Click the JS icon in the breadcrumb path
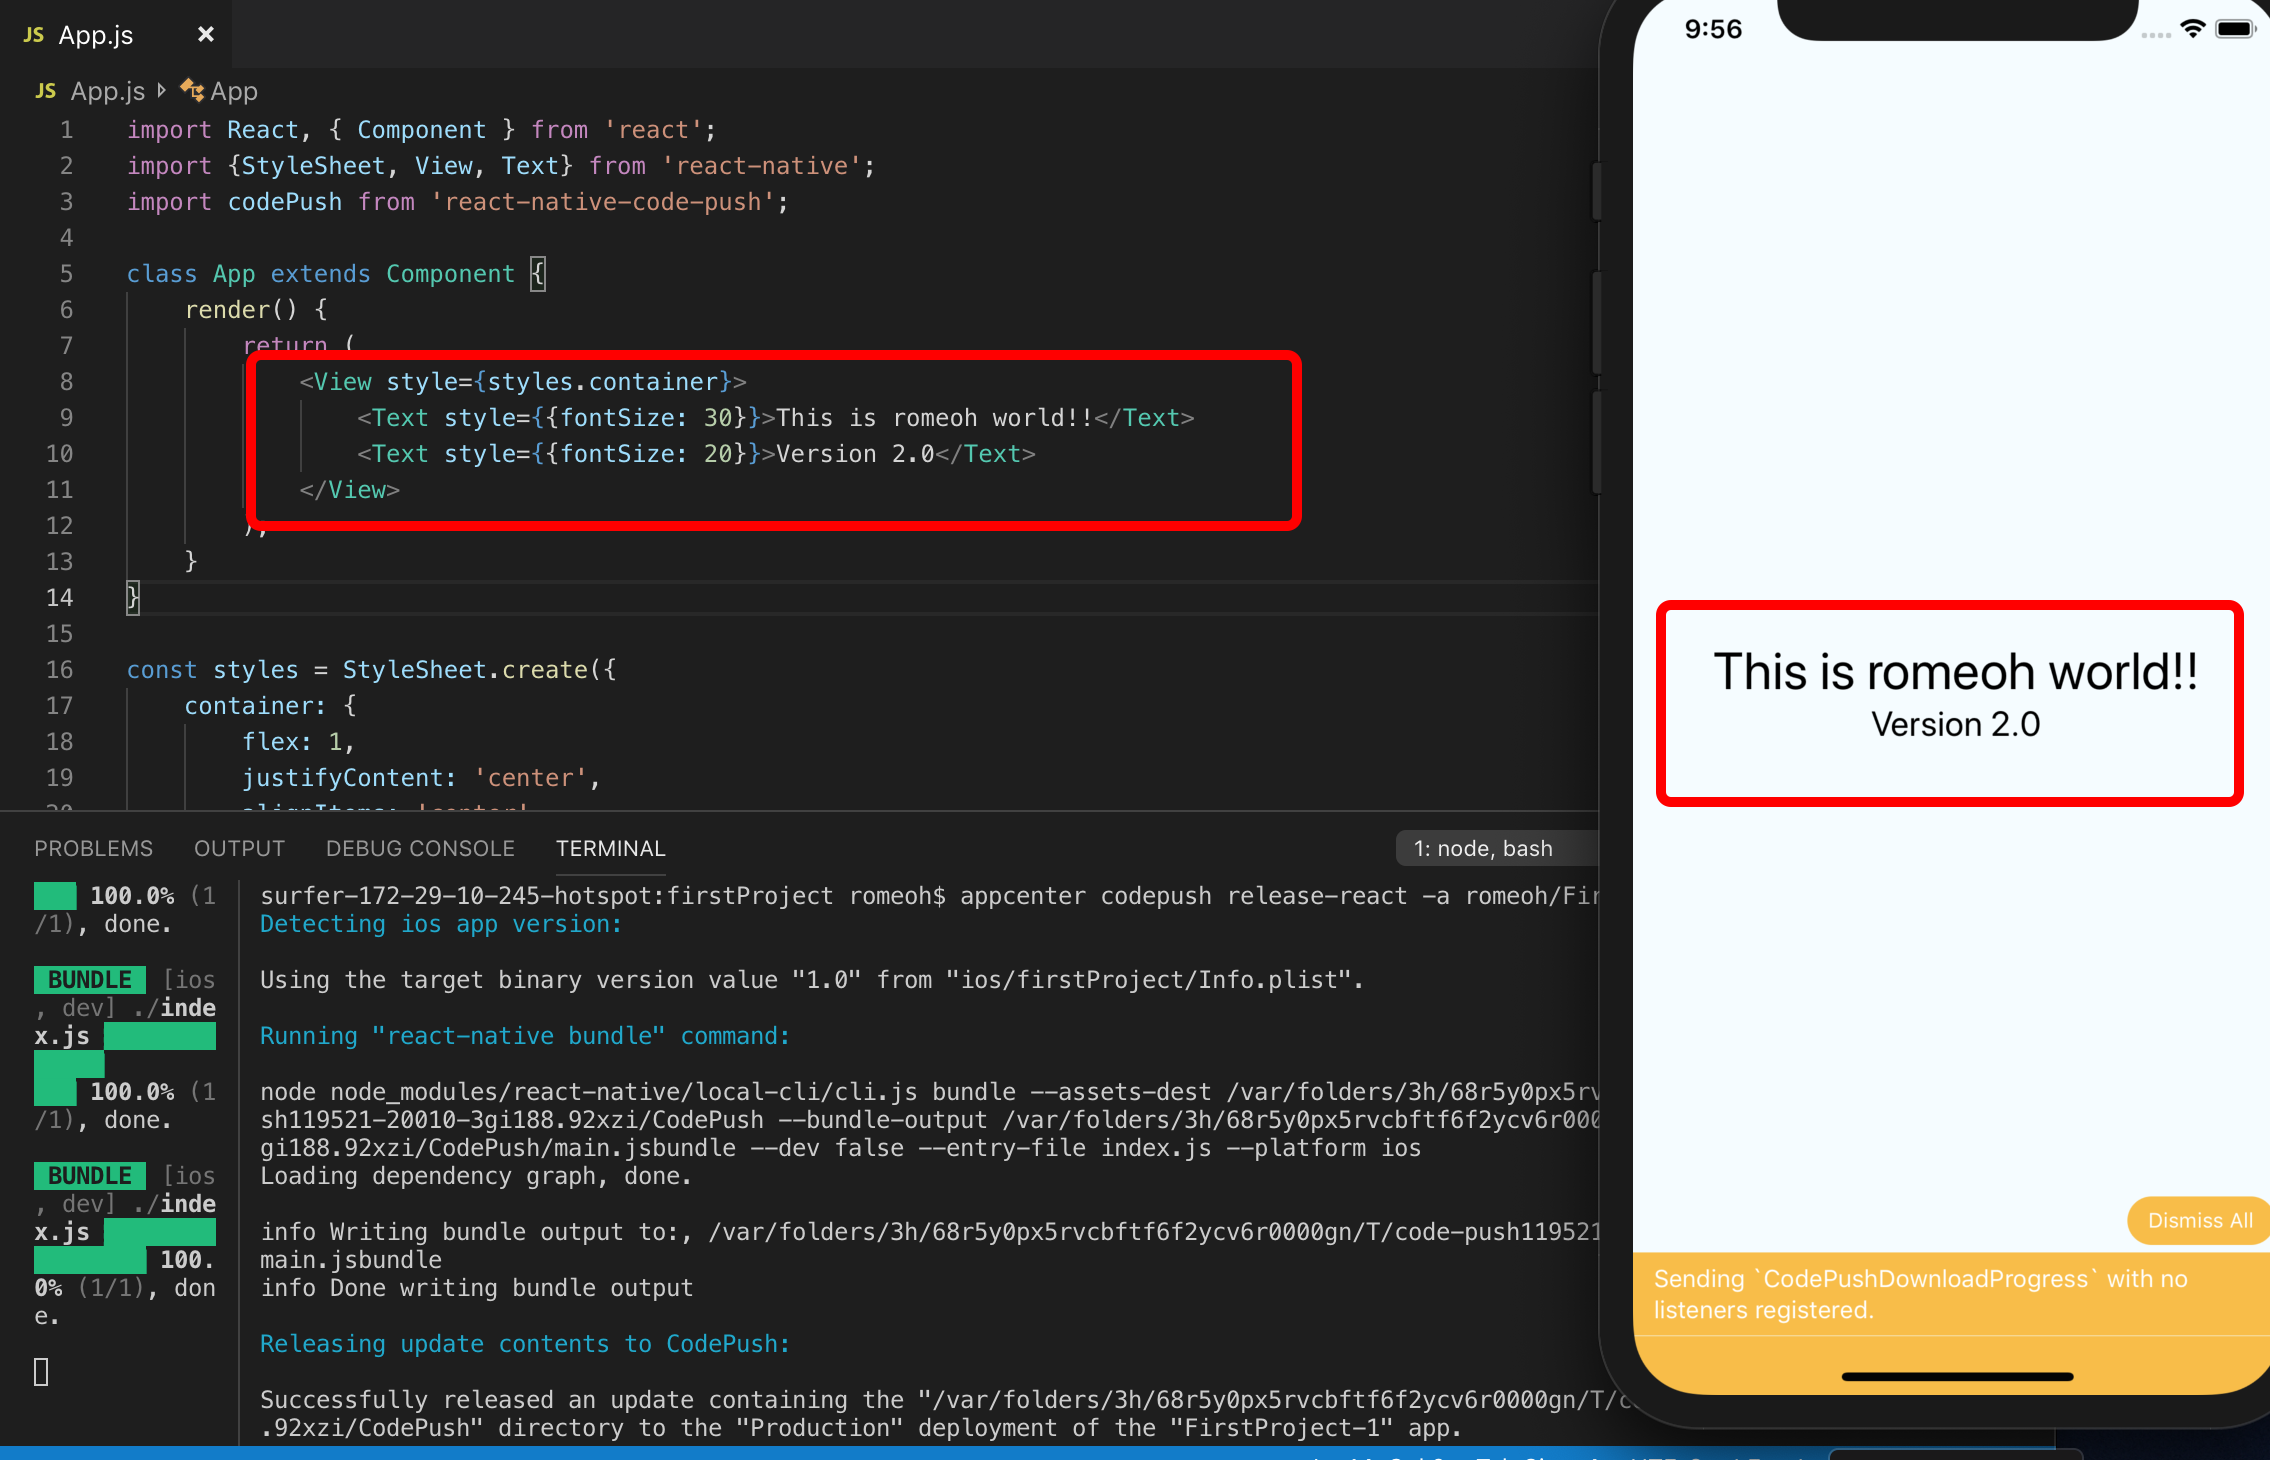 45,91
